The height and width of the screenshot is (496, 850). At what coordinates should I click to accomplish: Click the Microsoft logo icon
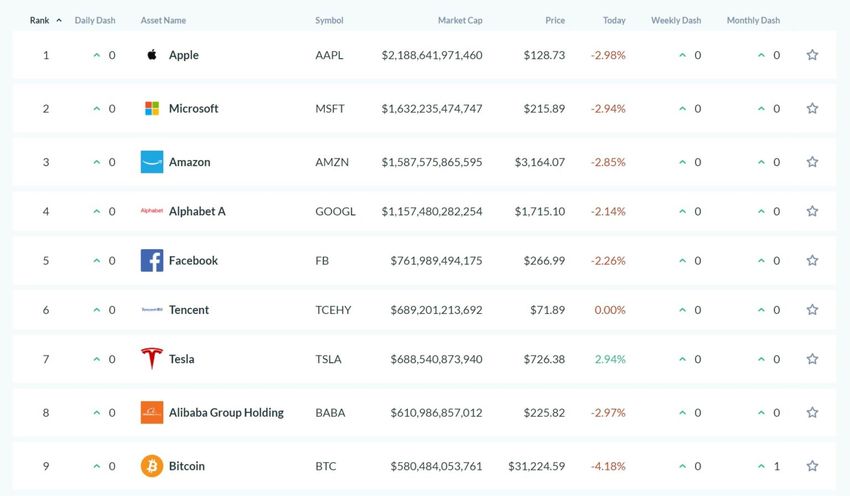(152, 108)
